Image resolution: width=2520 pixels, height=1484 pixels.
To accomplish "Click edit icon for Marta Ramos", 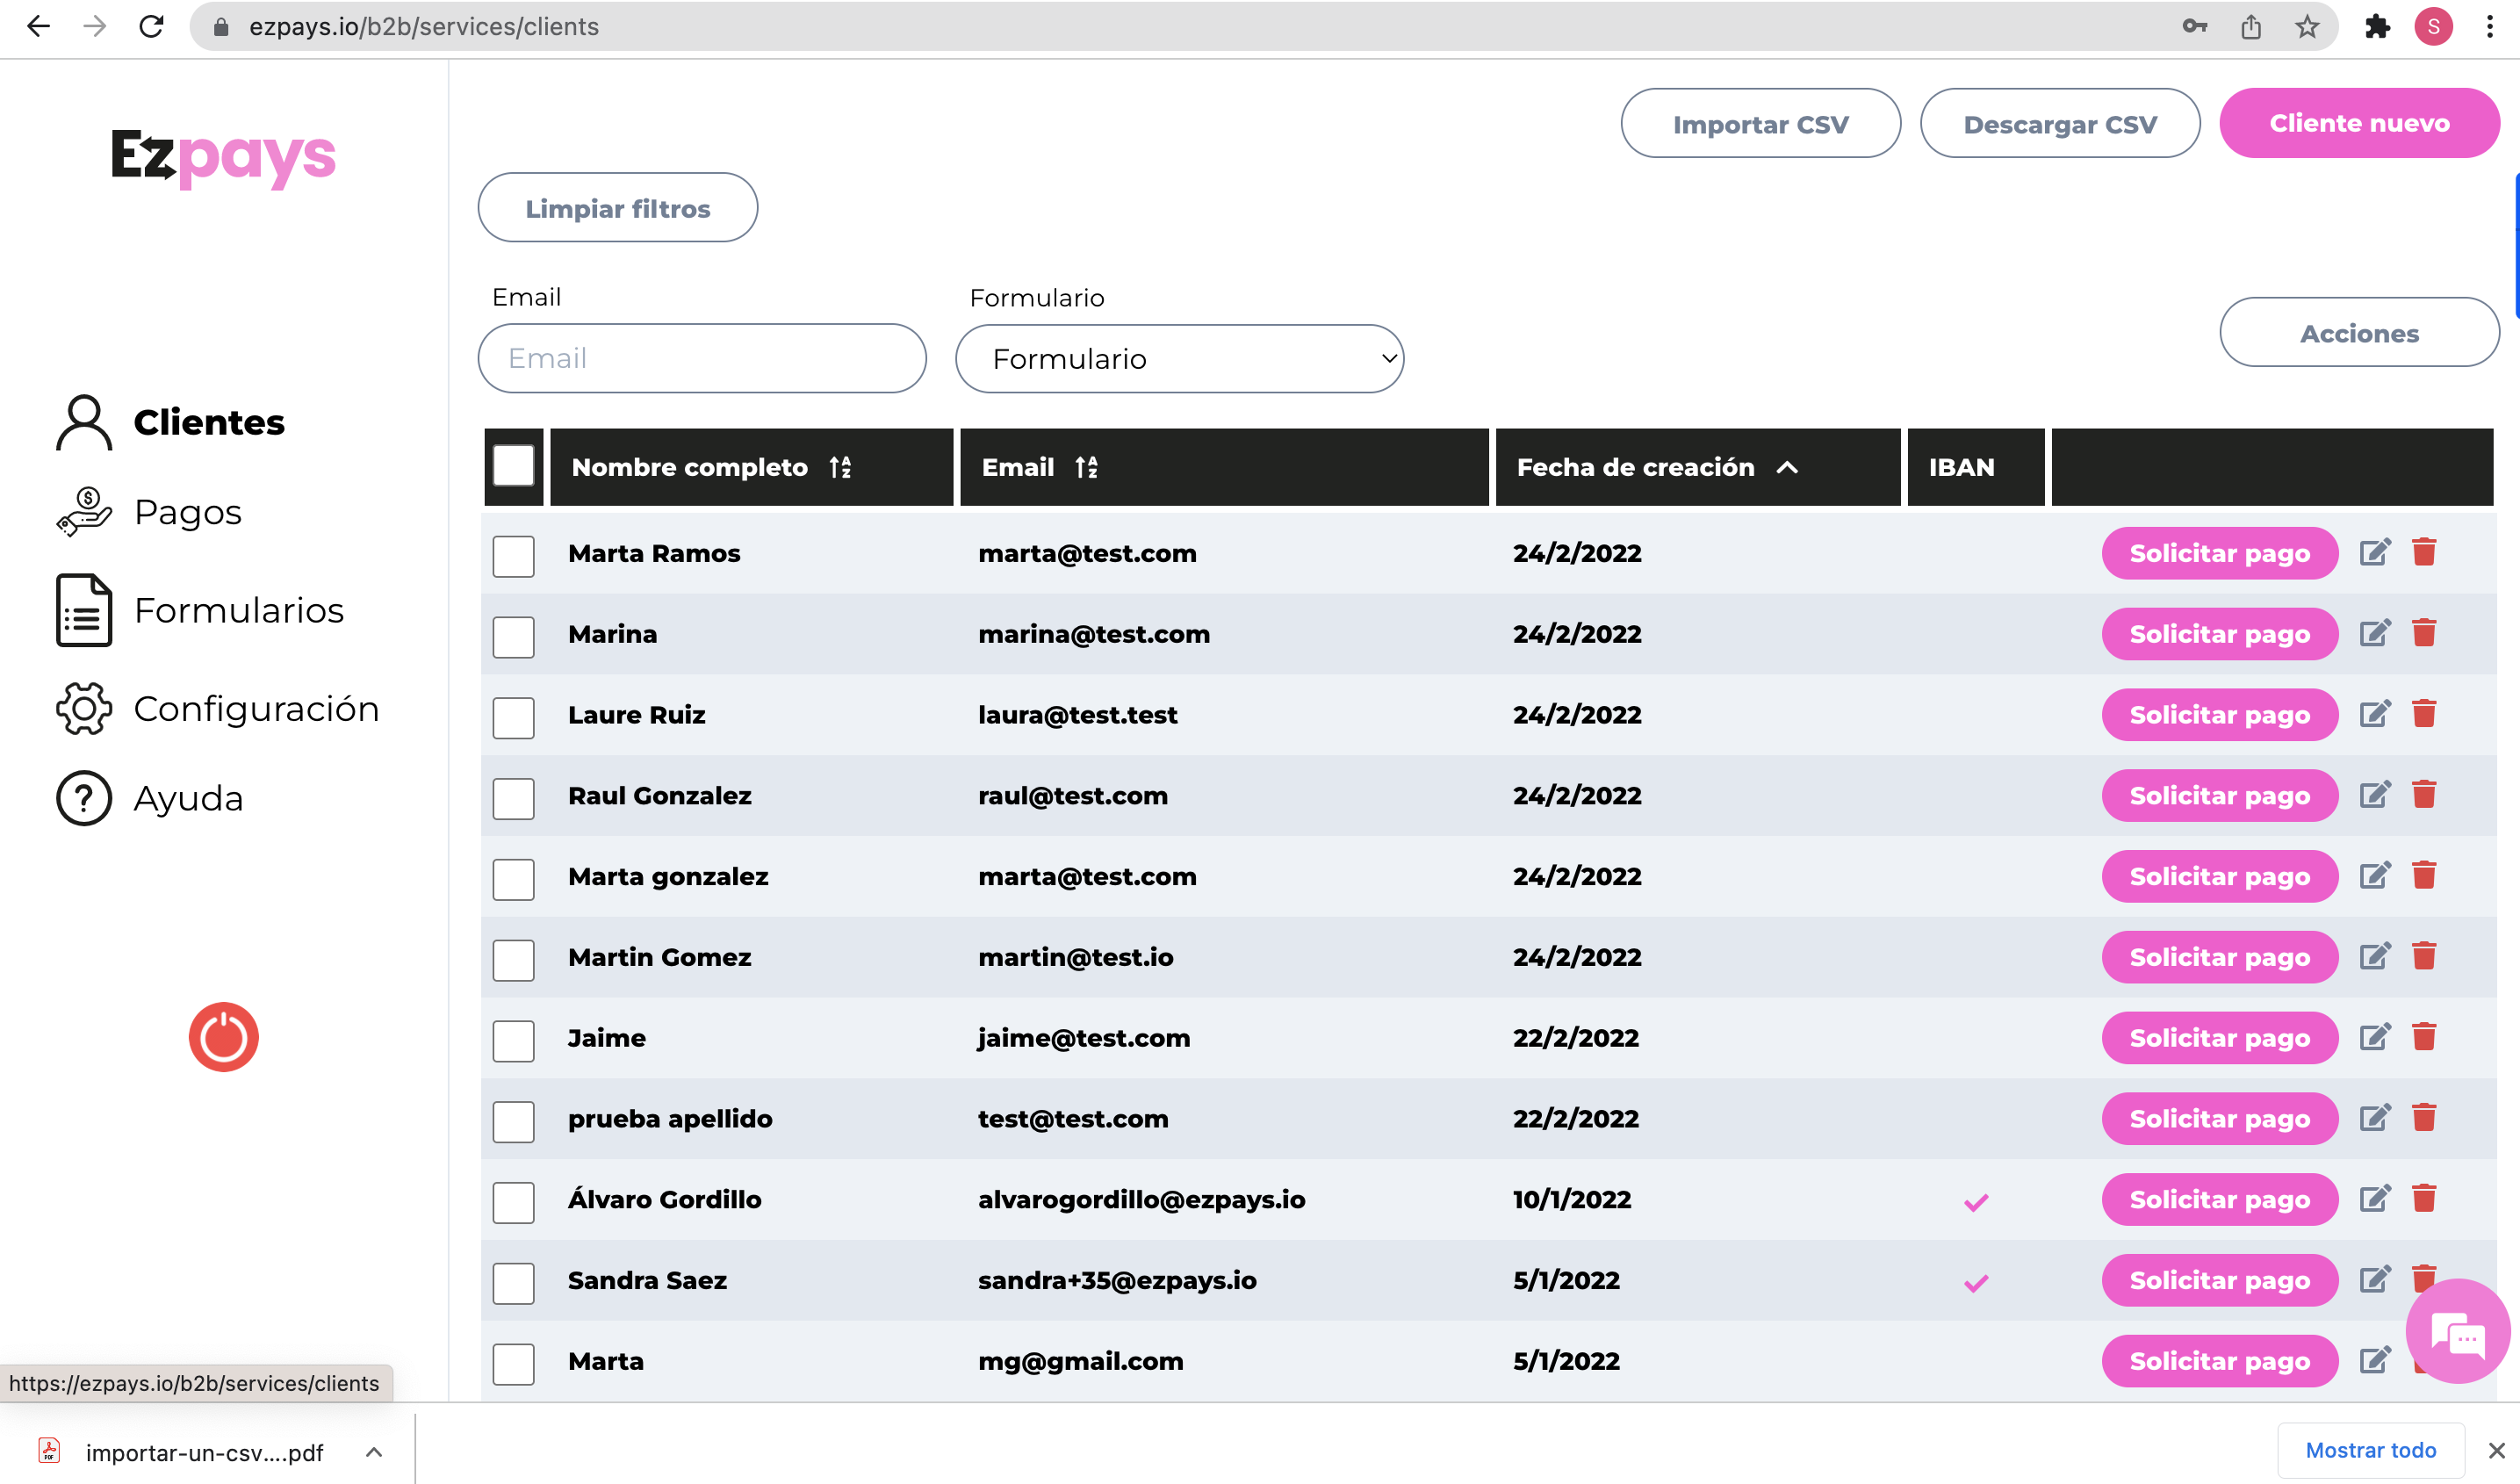I will 2375,552.
